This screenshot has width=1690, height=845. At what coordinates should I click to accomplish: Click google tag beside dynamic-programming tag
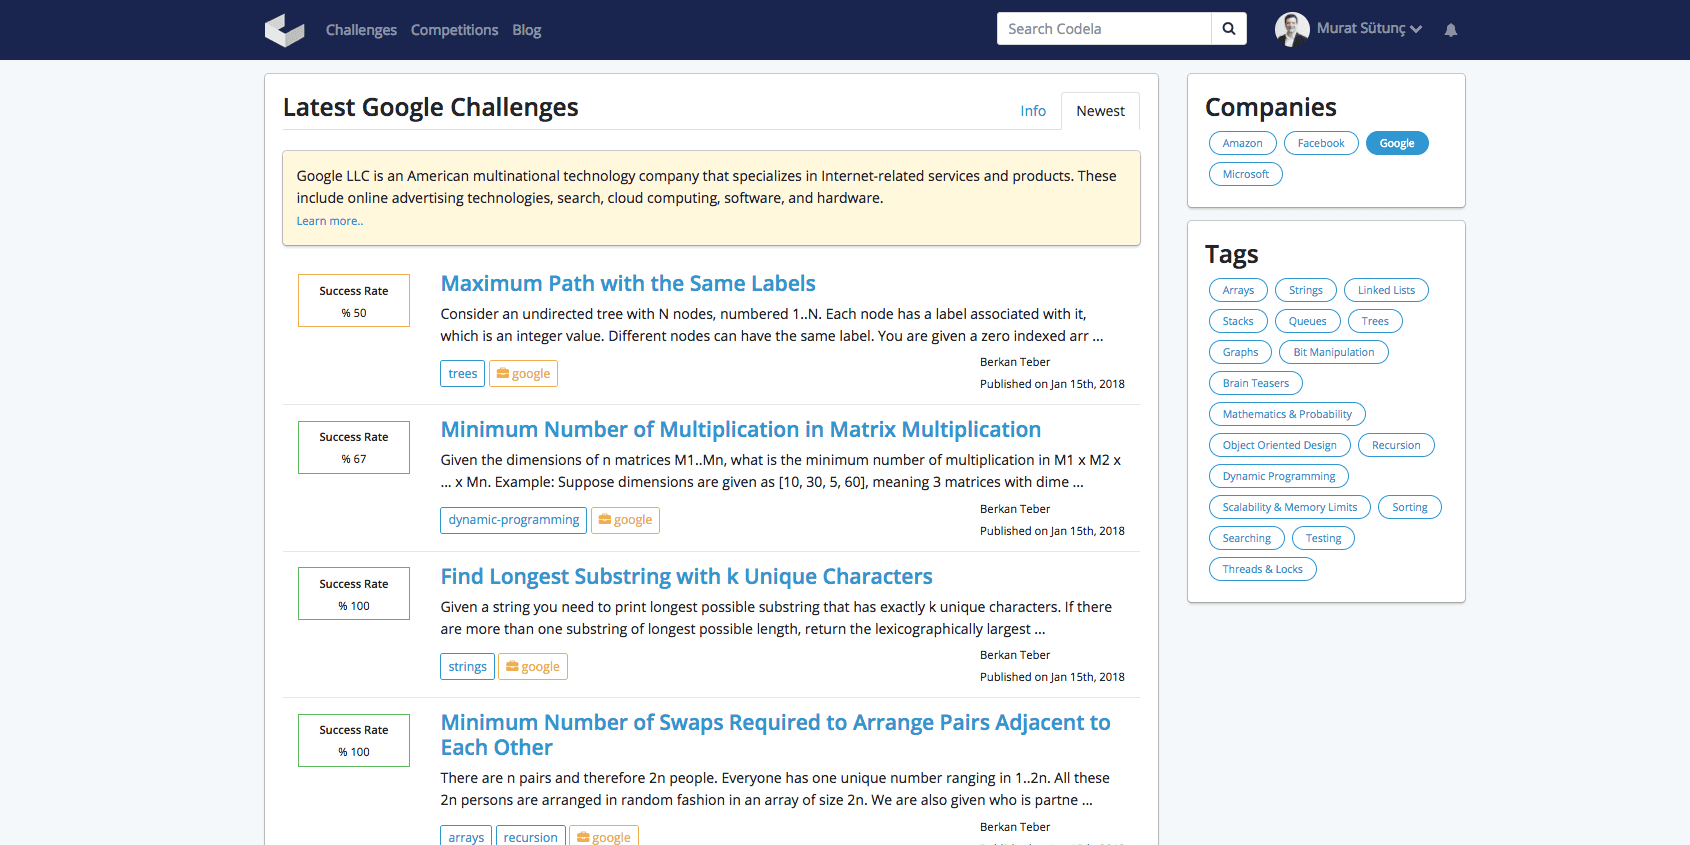pos(625,520)
